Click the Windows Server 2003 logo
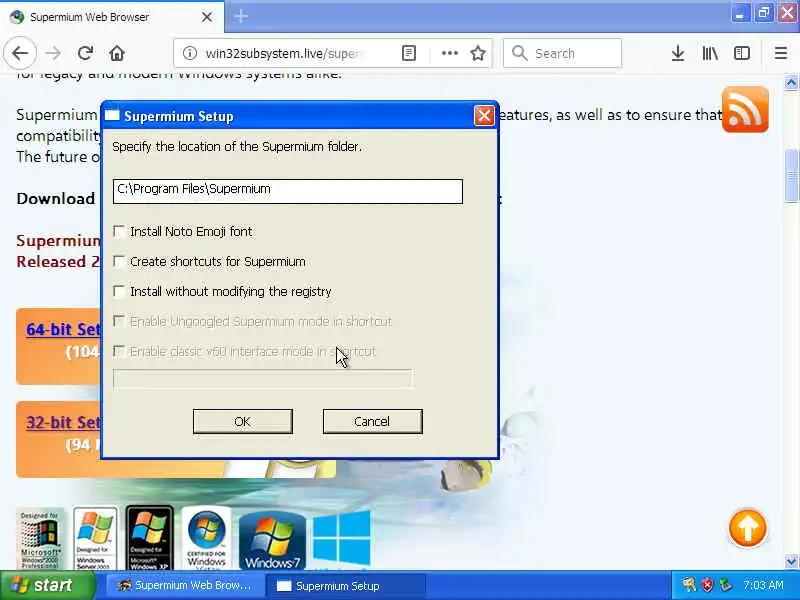 coord(95,538)
